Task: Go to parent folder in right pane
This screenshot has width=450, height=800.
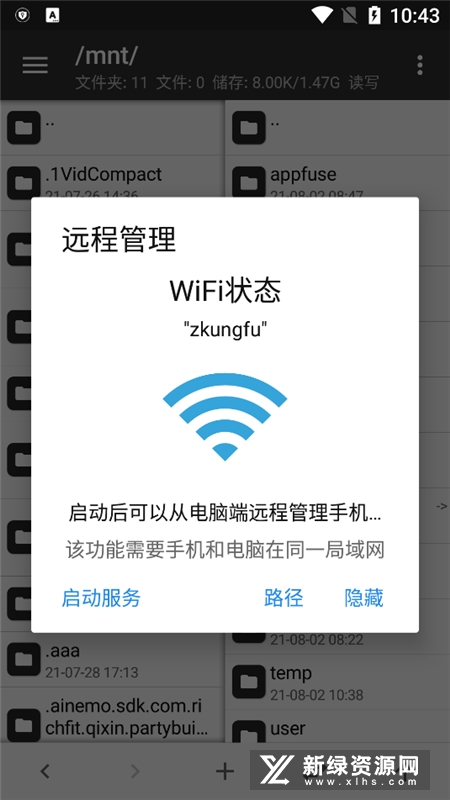Action: pos(337,128)
